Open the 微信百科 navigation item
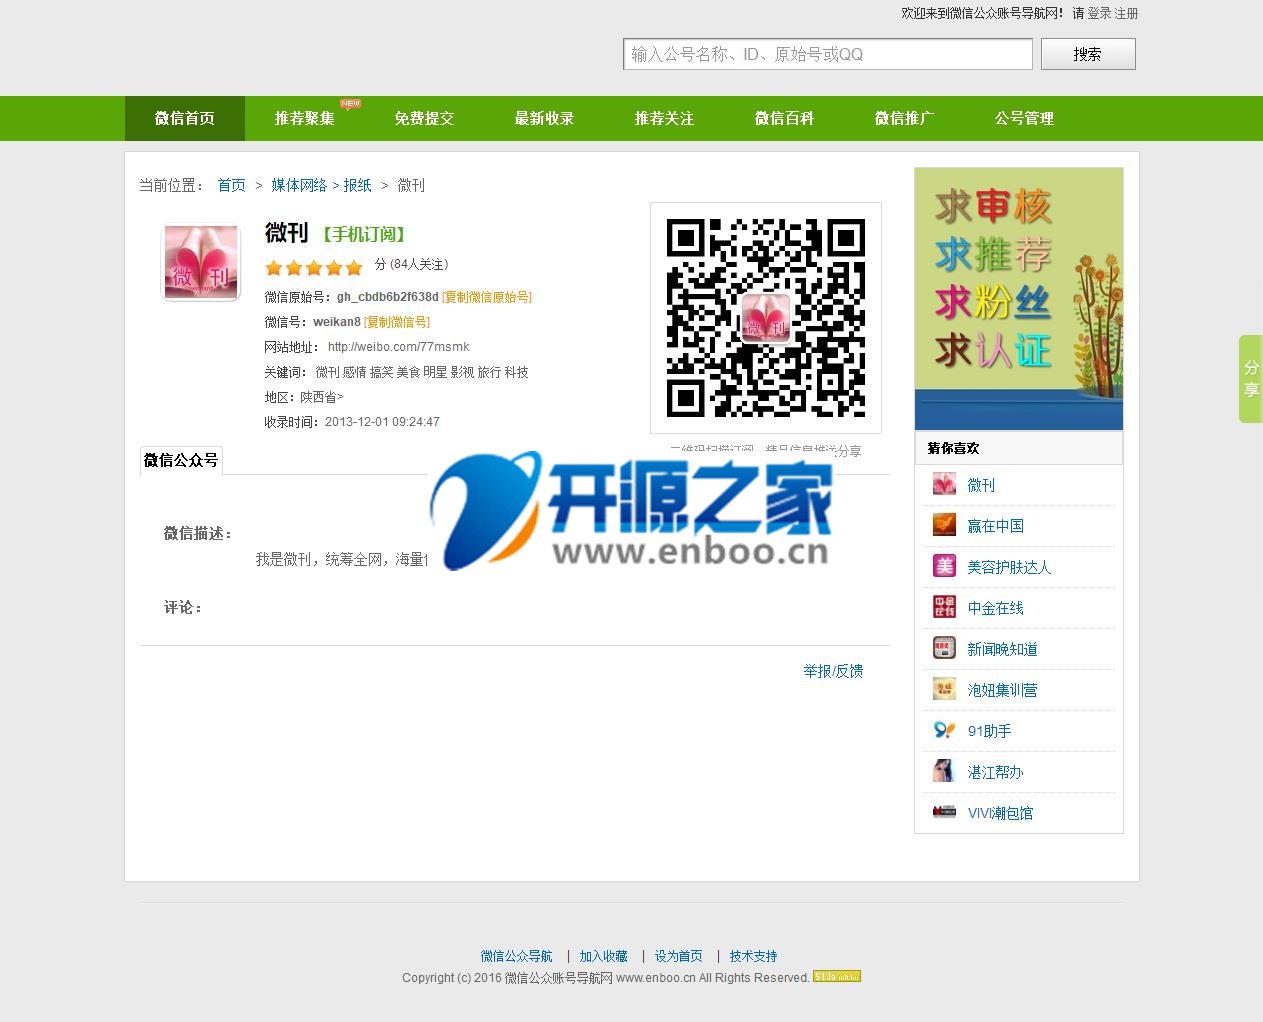 click(x=785, y=118)
